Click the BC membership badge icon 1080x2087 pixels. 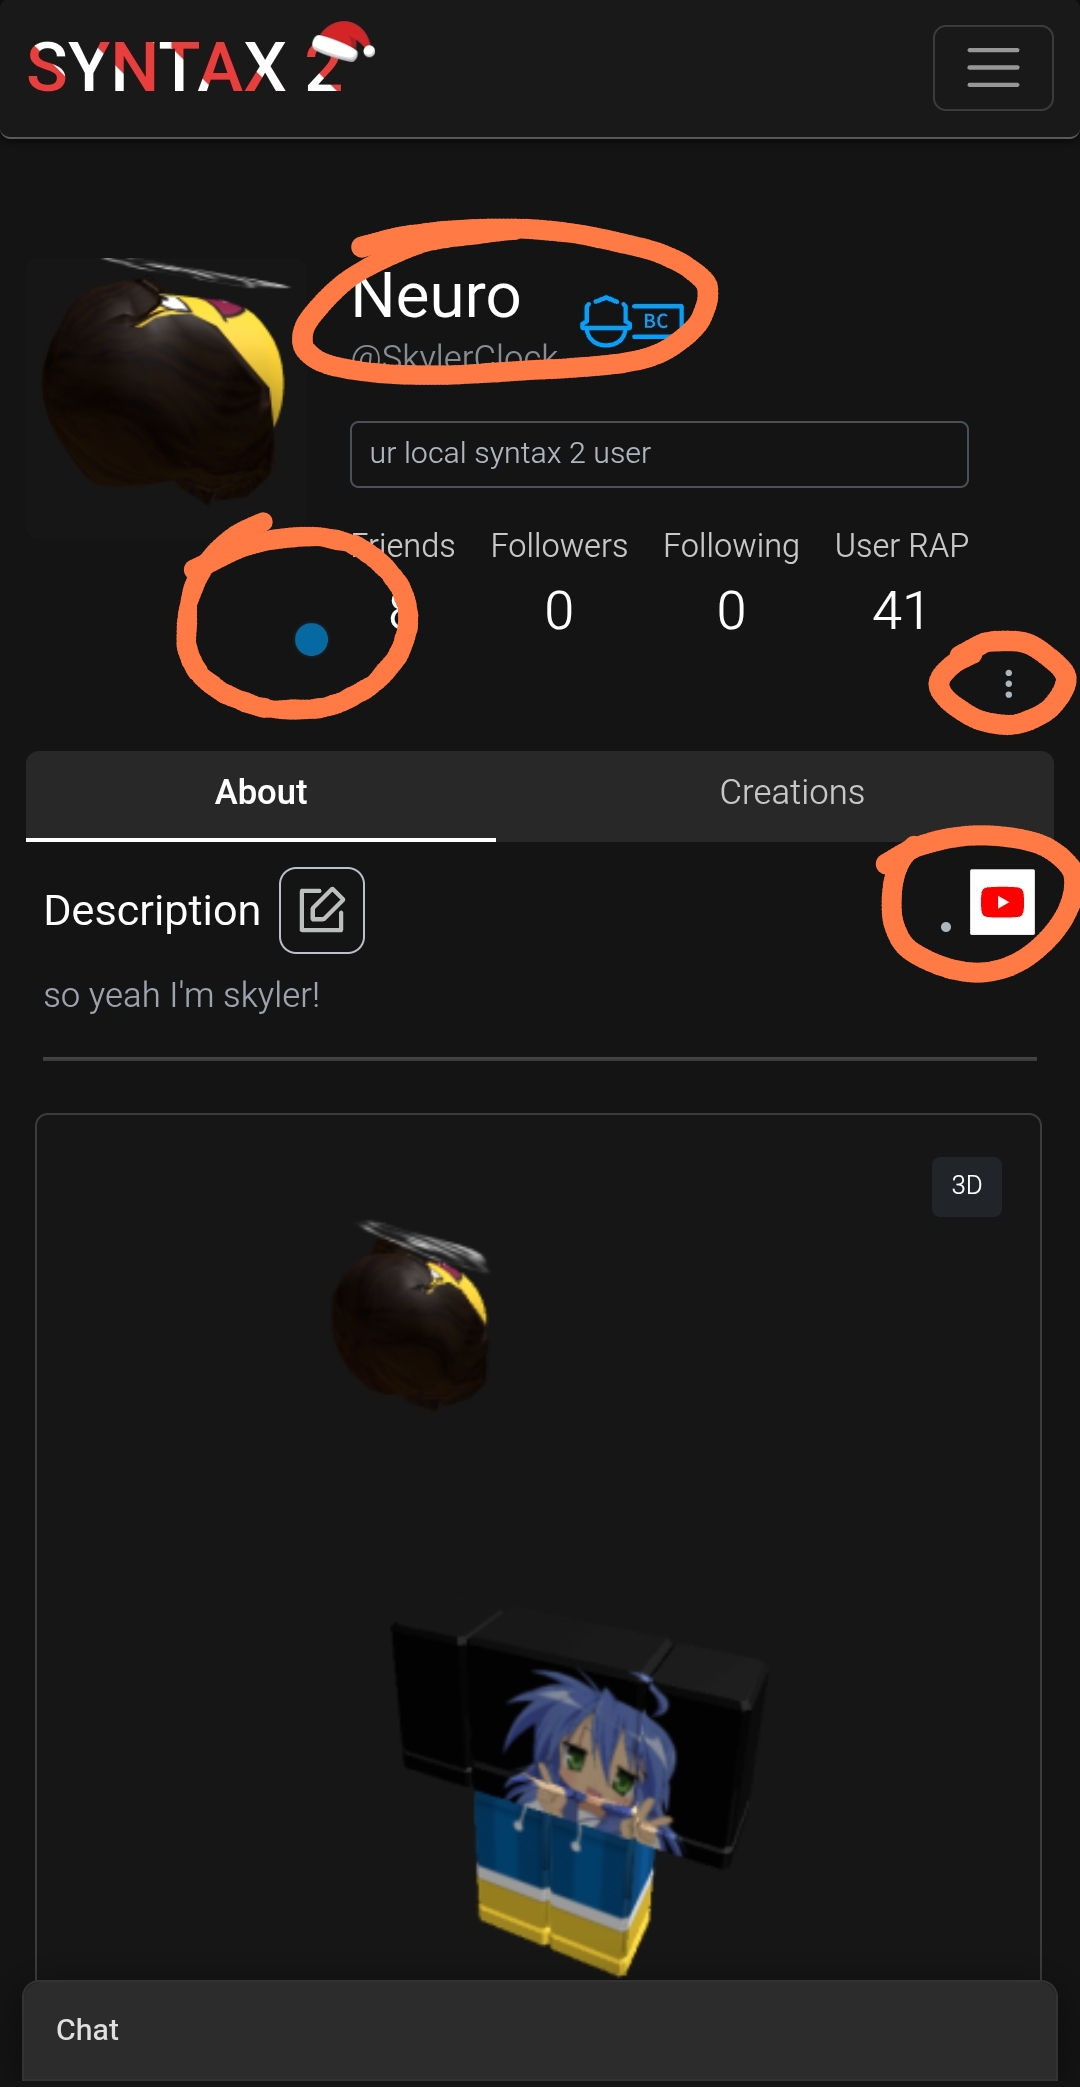[x=632, y=320]
